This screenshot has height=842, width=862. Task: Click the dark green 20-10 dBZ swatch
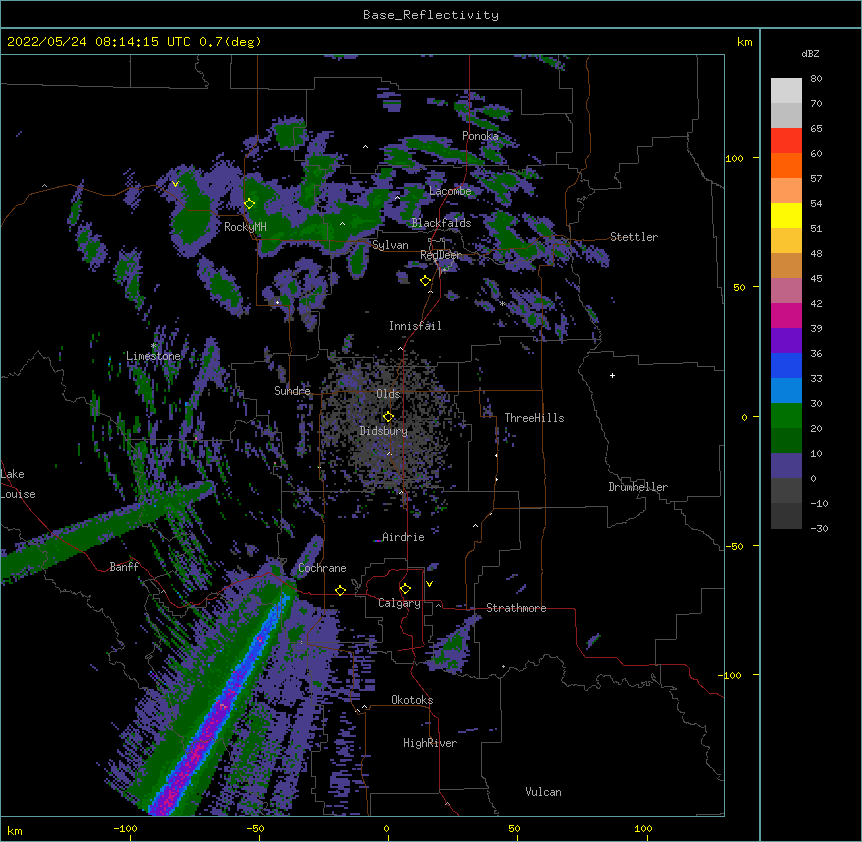tap(786, 441)
